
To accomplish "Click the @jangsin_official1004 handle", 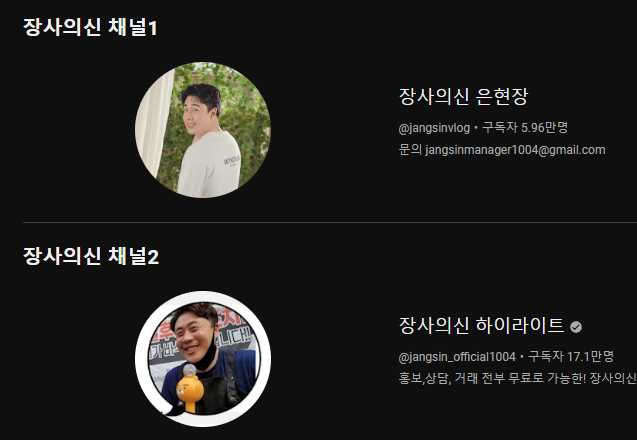I will pos(457,357).
